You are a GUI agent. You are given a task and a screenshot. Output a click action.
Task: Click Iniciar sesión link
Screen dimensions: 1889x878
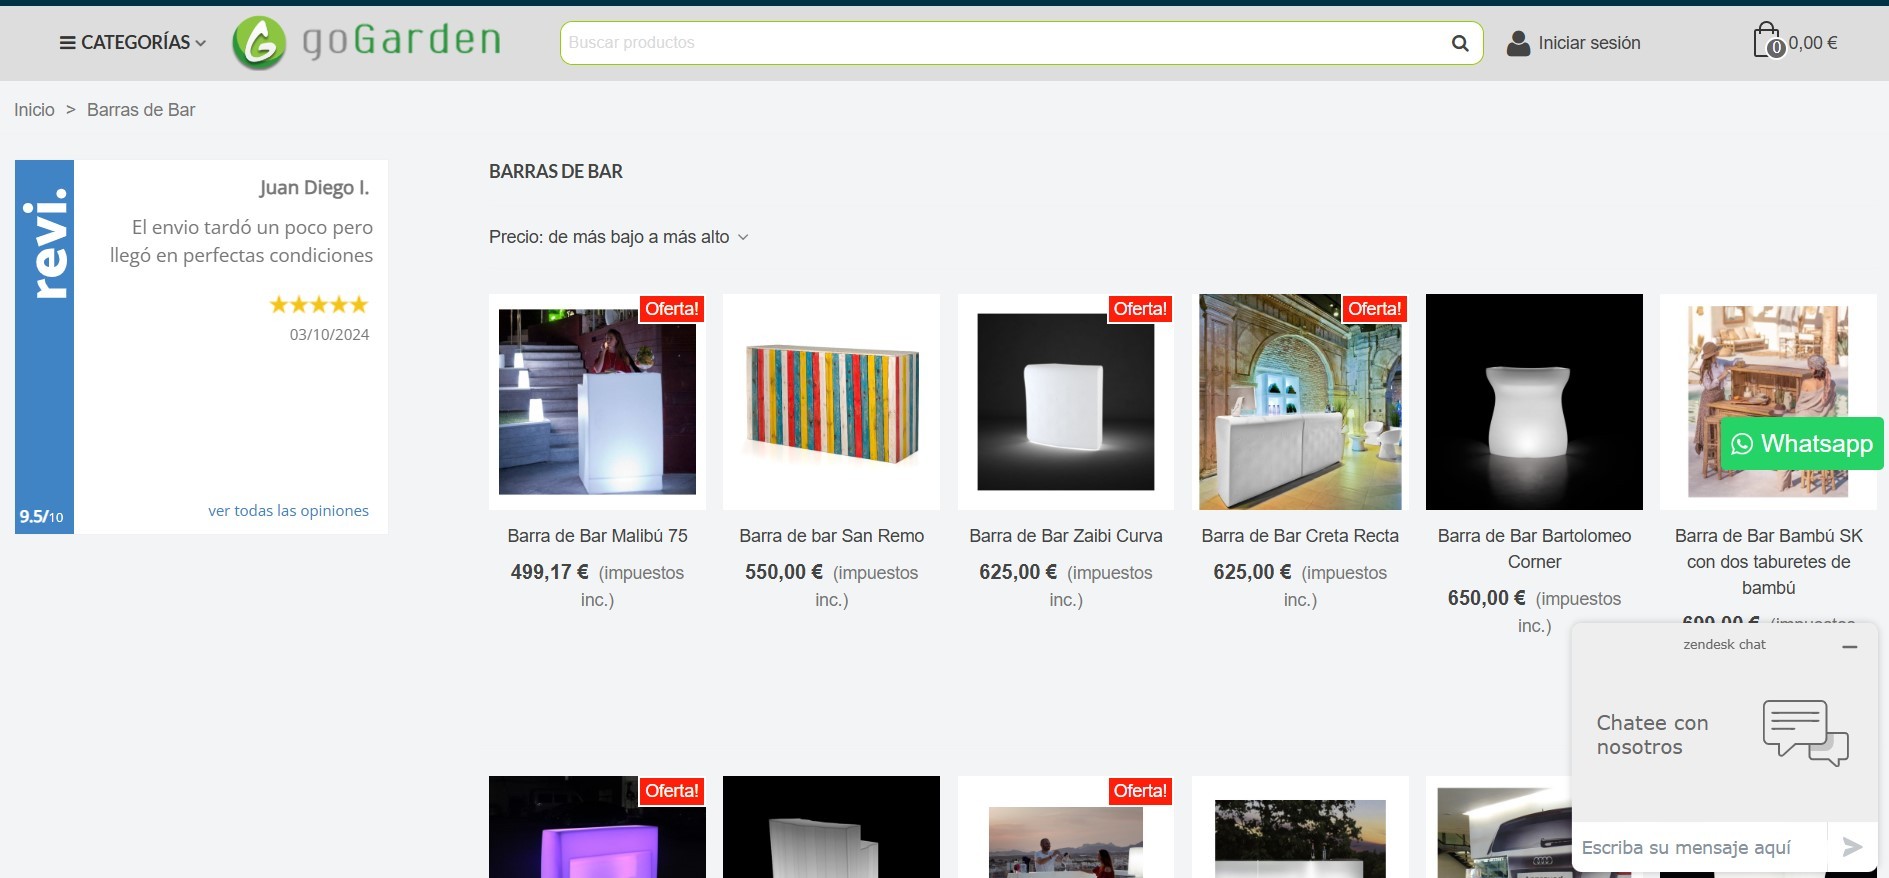[x=1589, y=43]
